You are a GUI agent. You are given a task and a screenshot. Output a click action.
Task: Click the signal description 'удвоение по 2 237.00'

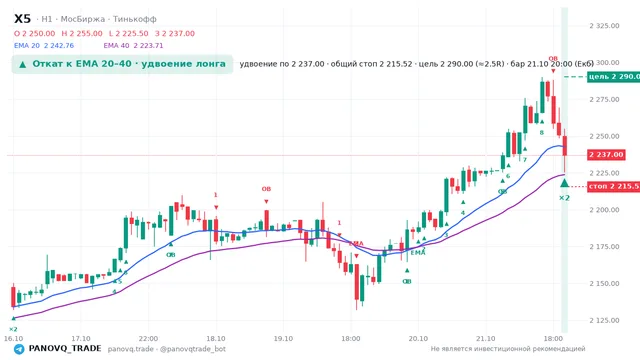(x=282, y=64)
